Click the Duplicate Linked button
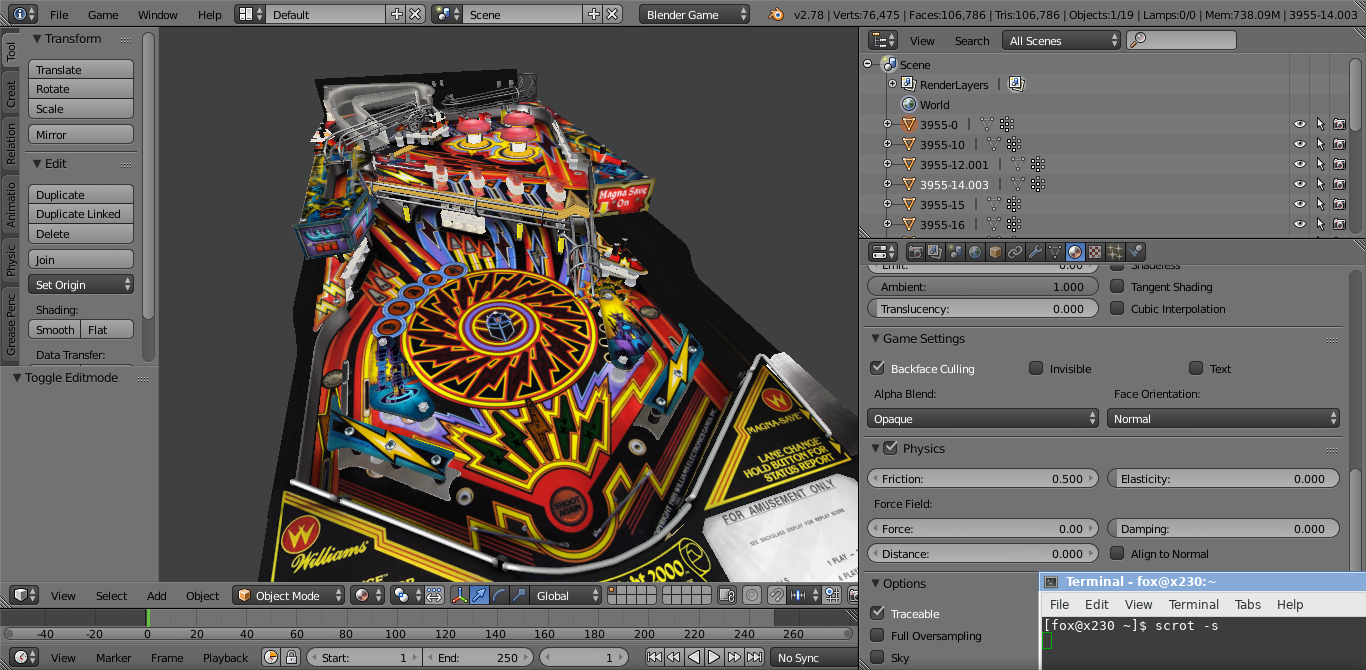Viewport: 1366px width, 670px height. (81, 214)
